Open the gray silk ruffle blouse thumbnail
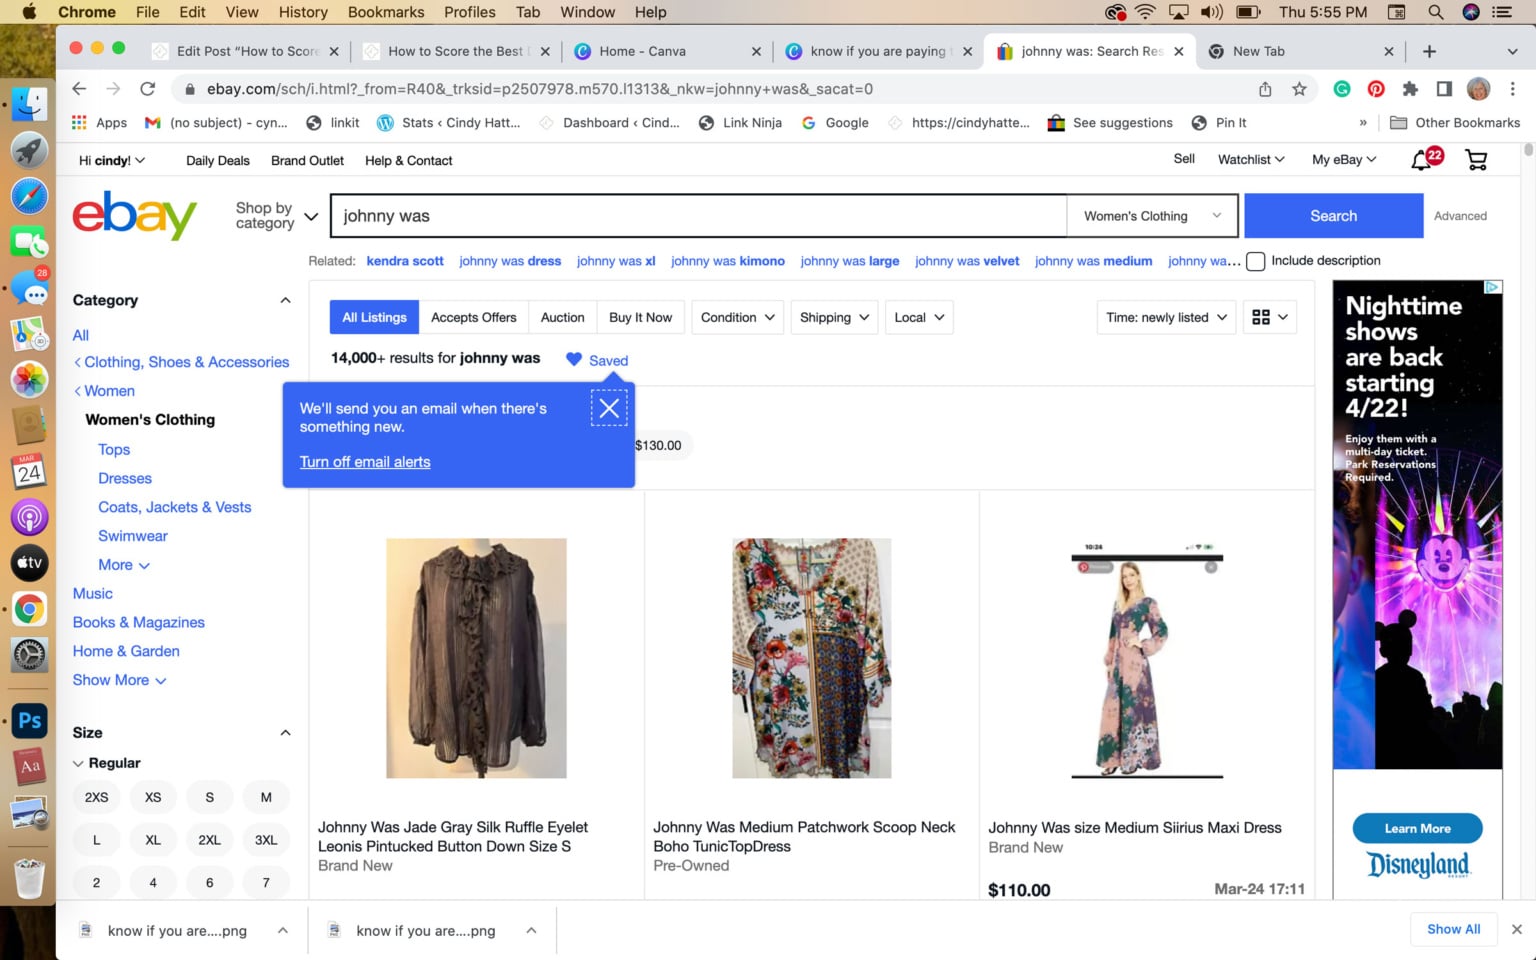This screenshot has width=1536, height=960. coord(476,658)
